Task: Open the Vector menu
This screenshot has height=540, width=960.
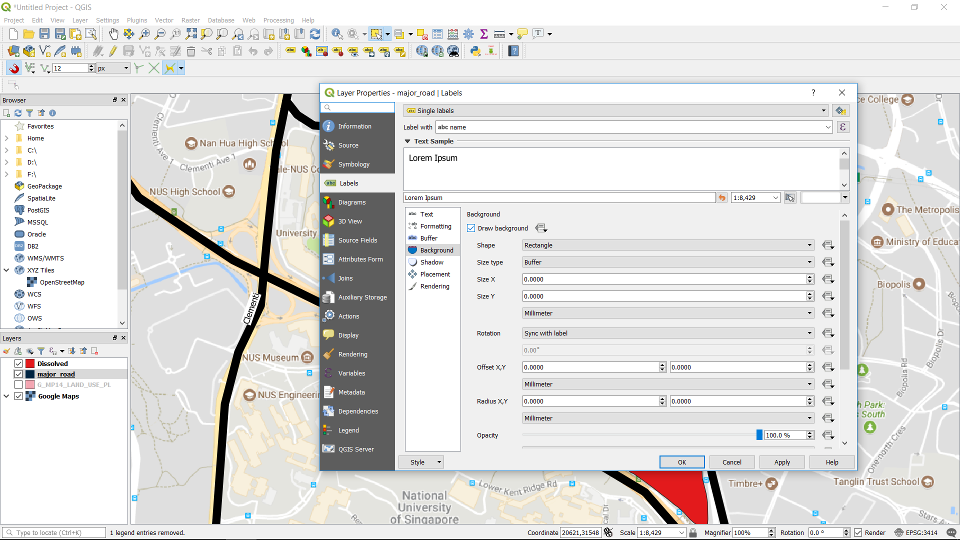Action: click(x=163, y=20)
